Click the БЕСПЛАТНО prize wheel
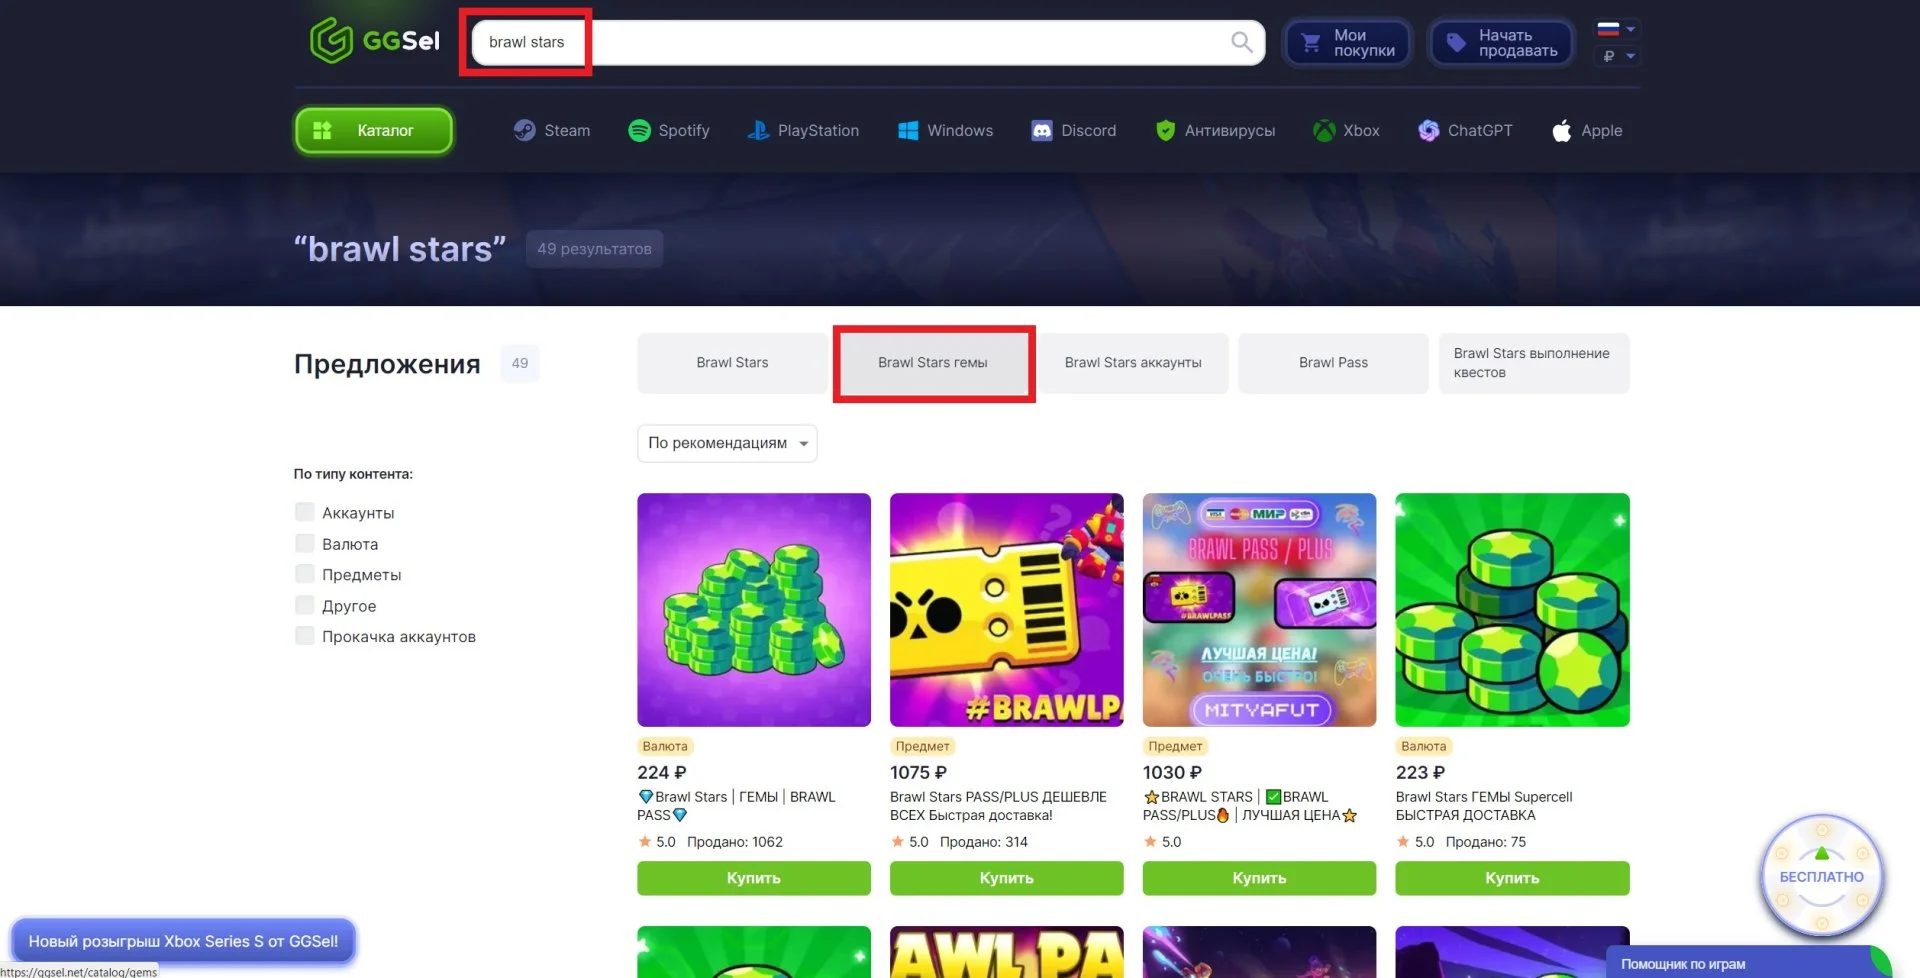The image size is (1920, 978). (x=1821, y=876)
